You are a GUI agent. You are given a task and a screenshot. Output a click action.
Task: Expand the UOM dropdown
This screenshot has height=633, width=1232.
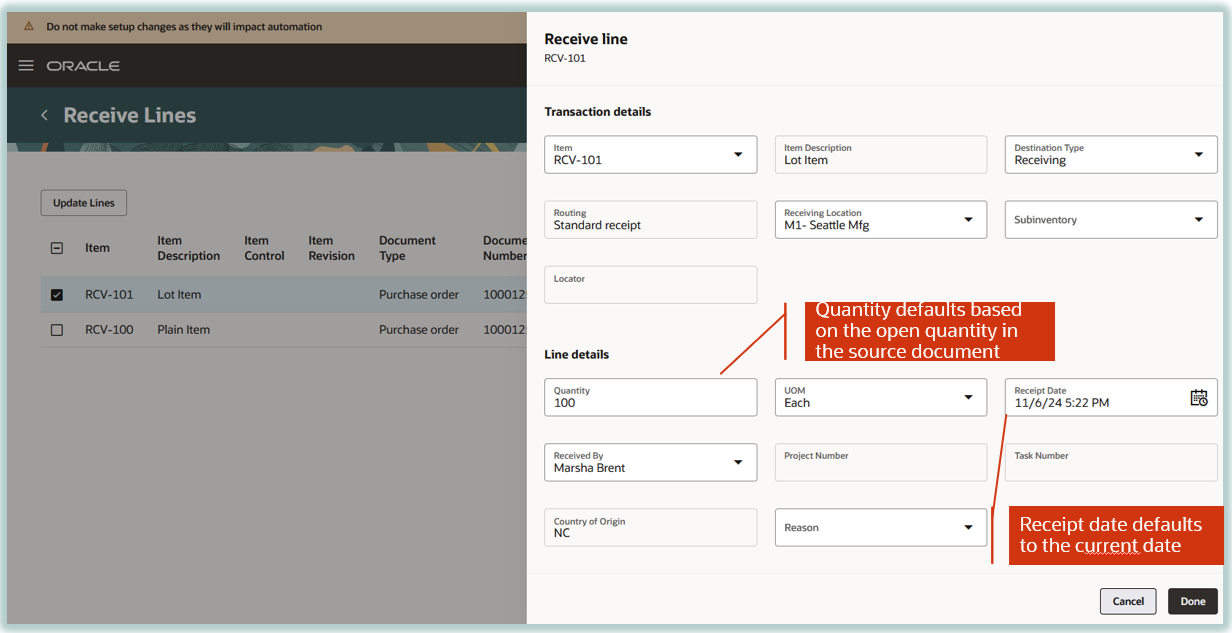pyautogui.click(x=968, y=397)
